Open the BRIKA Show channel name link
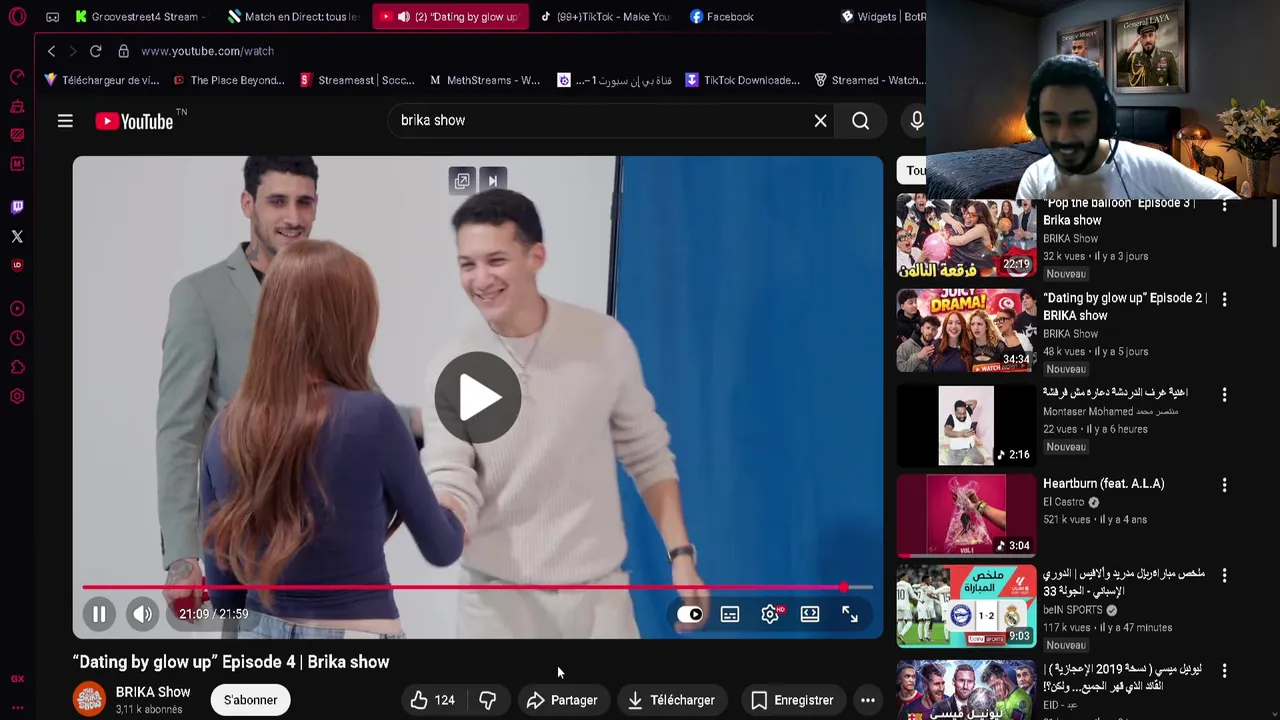 coord(153,692)
